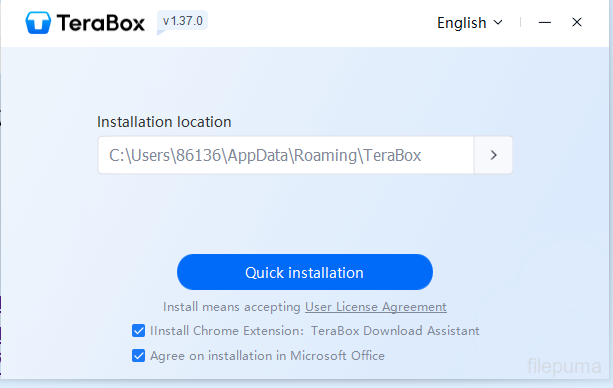Minimize the TeraBox installer window
Viewport: 613px width, 388px height.
click(x=545, y=23)
